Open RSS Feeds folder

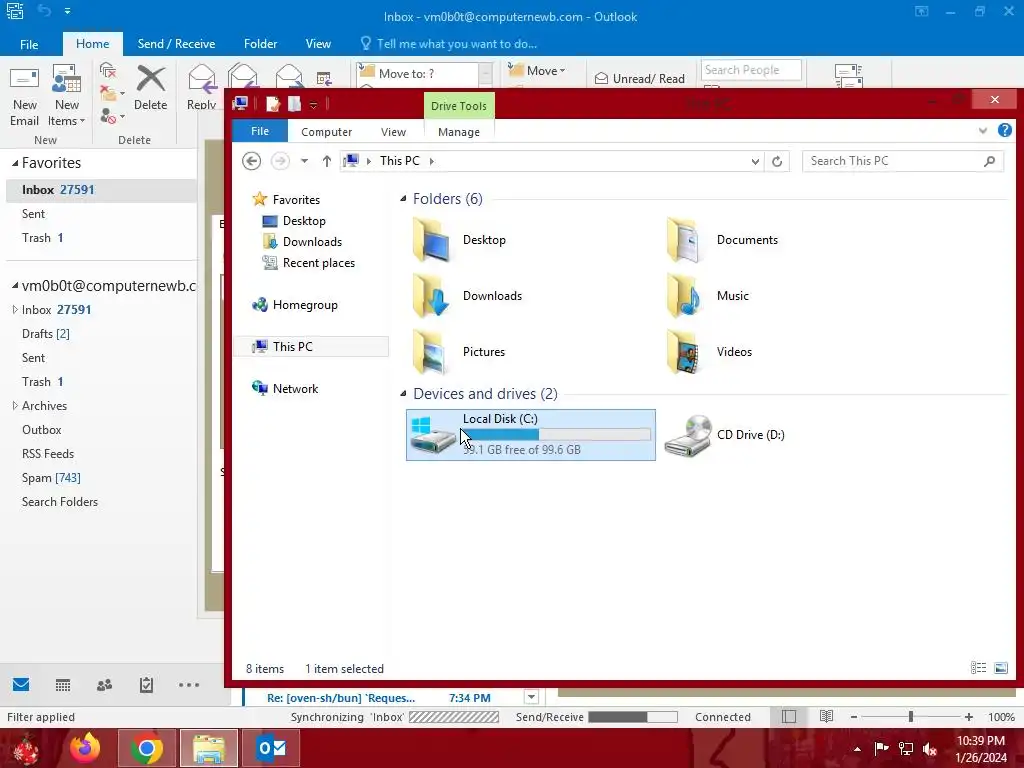pyautogui.click(x=48, y=454)
